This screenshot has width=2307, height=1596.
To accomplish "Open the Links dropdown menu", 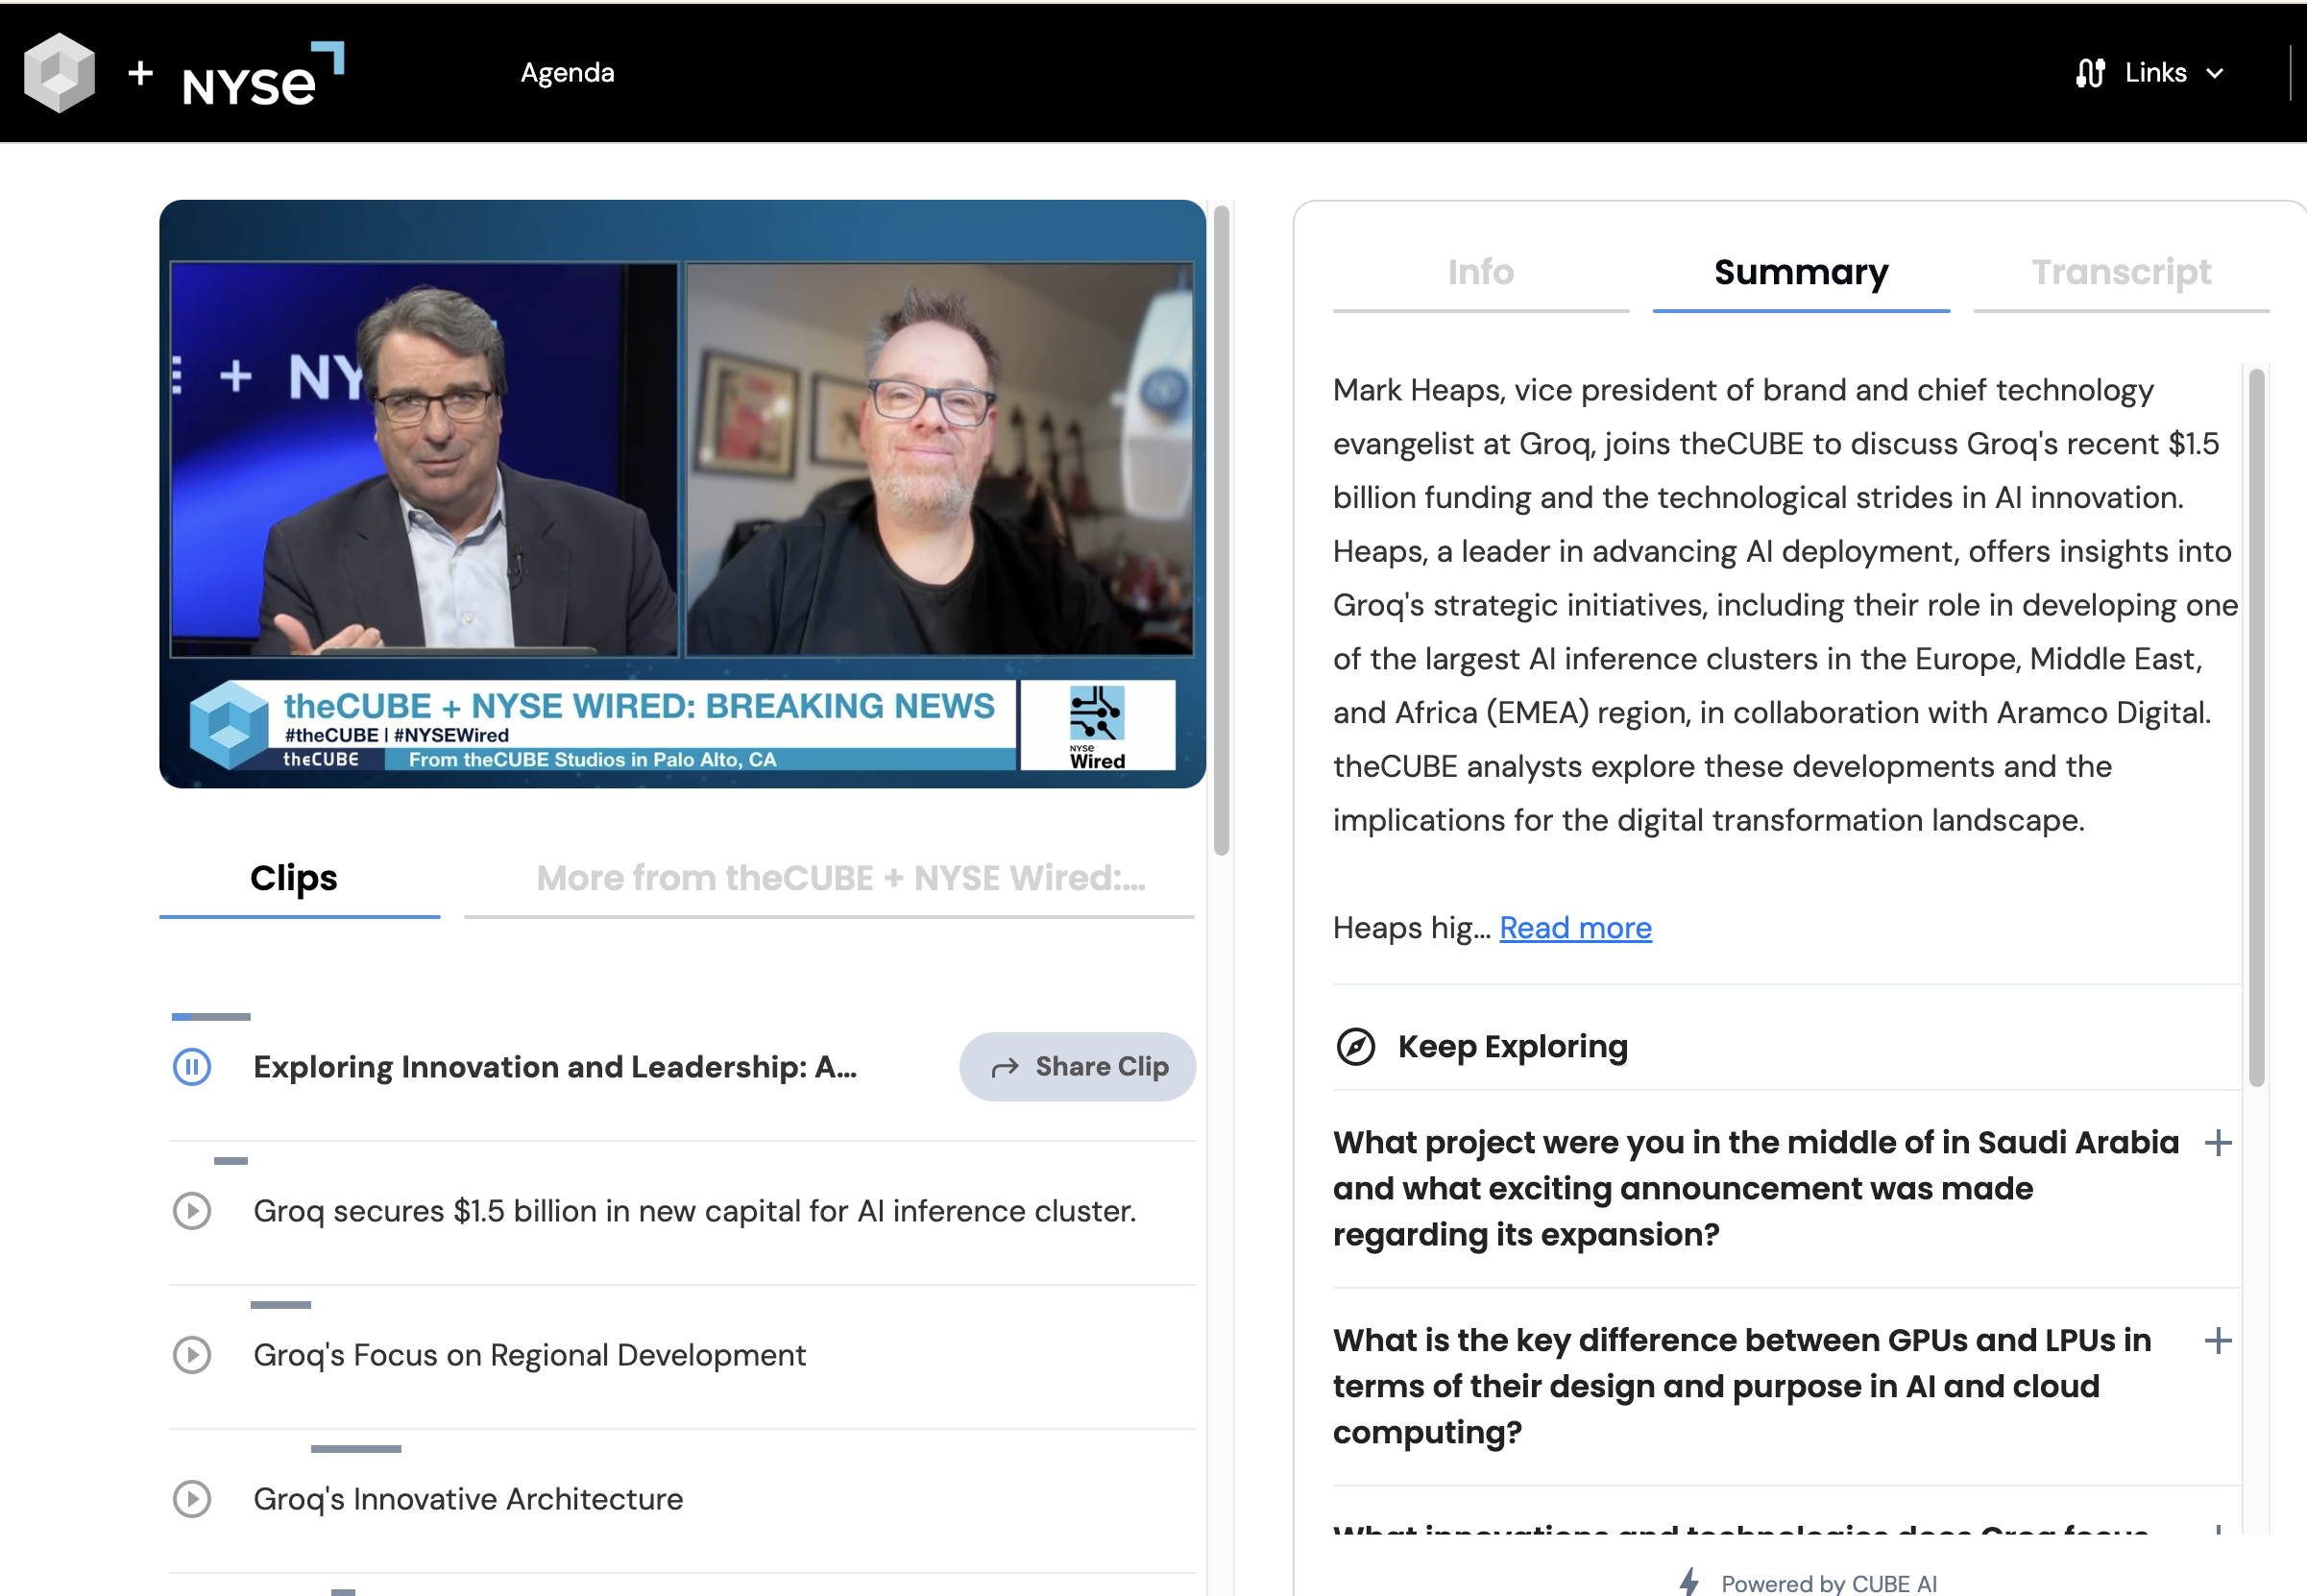I will click(2149, 73).
